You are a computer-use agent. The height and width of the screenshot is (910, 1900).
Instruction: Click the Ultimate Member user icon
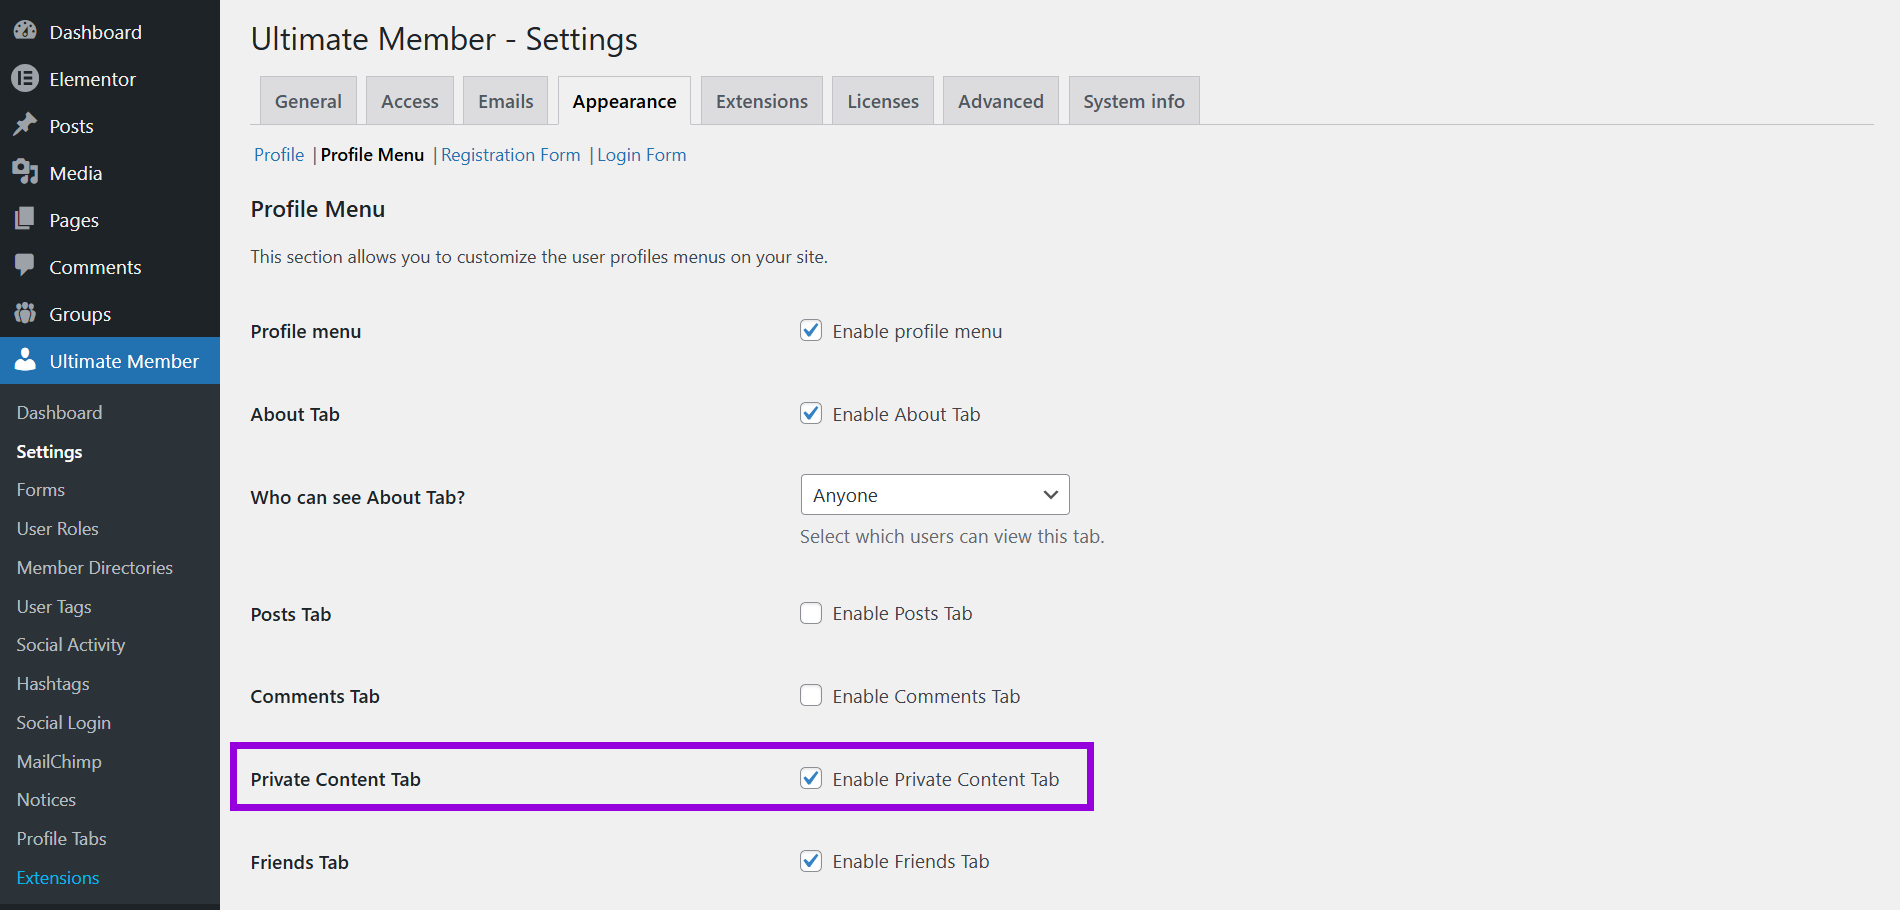25,360
